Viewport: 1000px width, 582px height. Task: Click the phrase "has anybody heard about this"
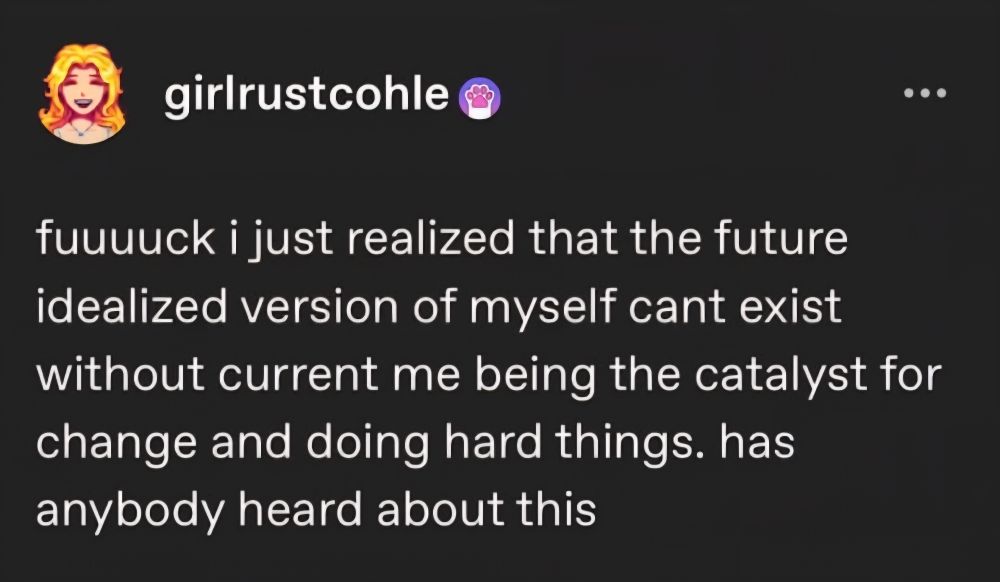(x=415, y=476)
